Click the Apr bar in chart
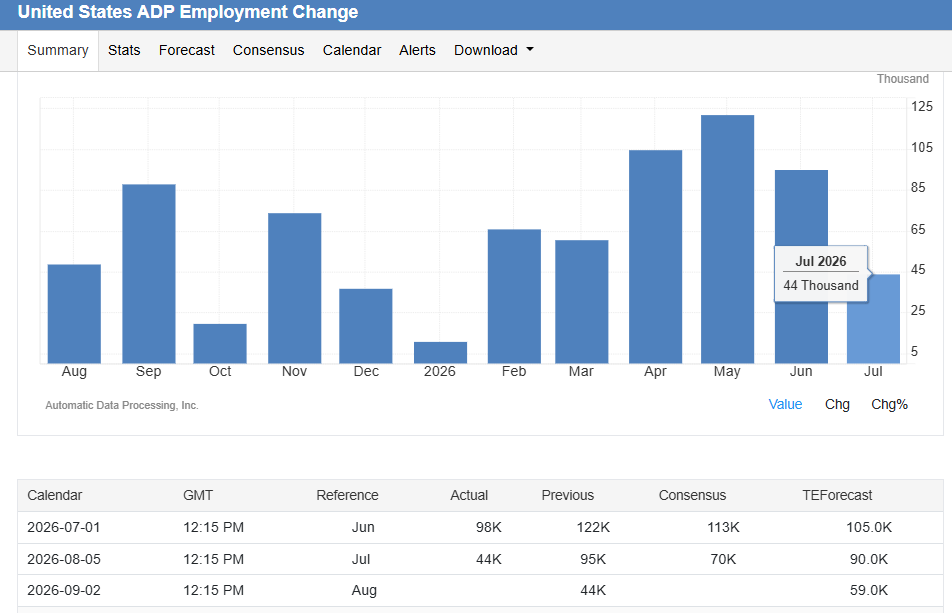The width and height of the screenshot is (952, 613). [655, 257]
